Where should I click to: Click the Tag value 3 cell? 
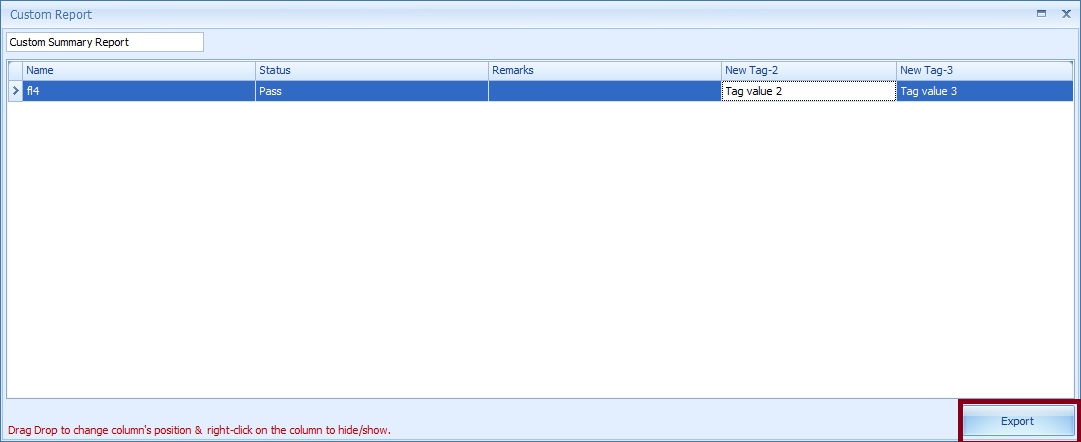click(984, 91)
